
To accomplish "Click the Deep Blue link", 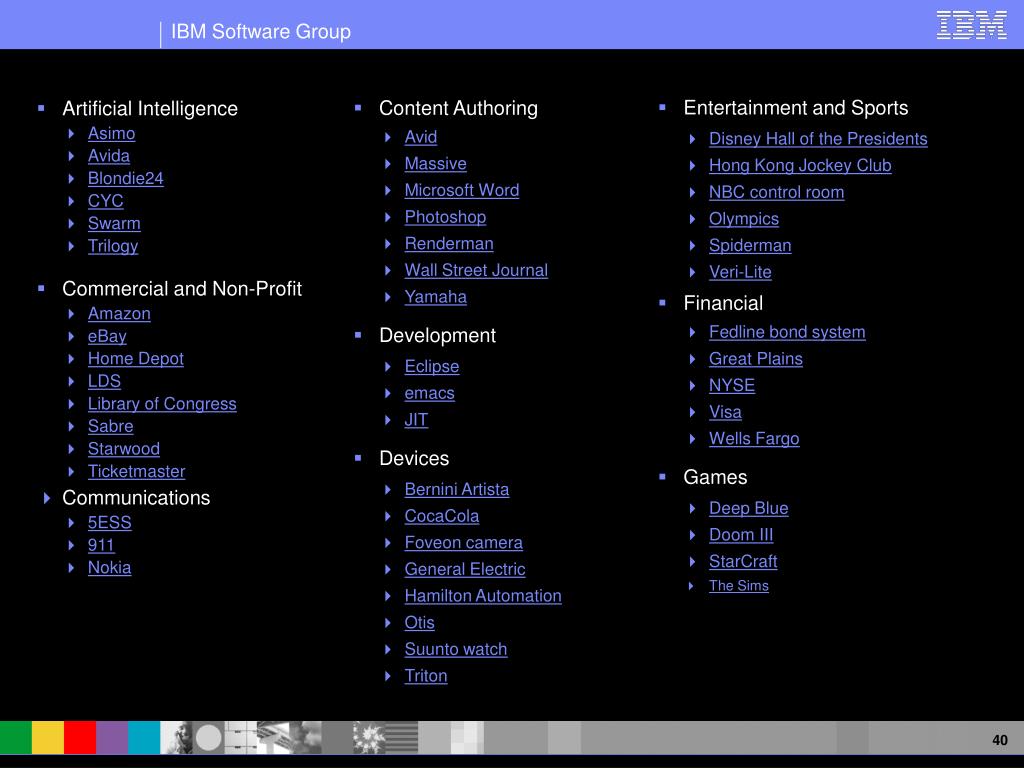I will point(748,509).
